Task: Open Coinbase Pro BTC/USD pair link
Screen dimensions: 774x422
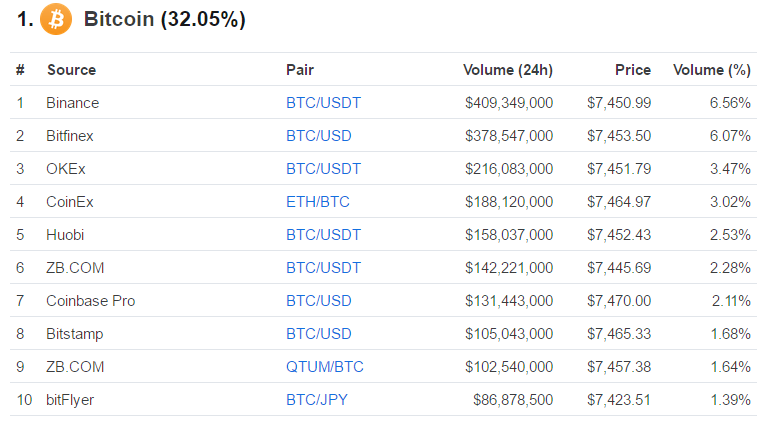Action: tap(318, 301)
